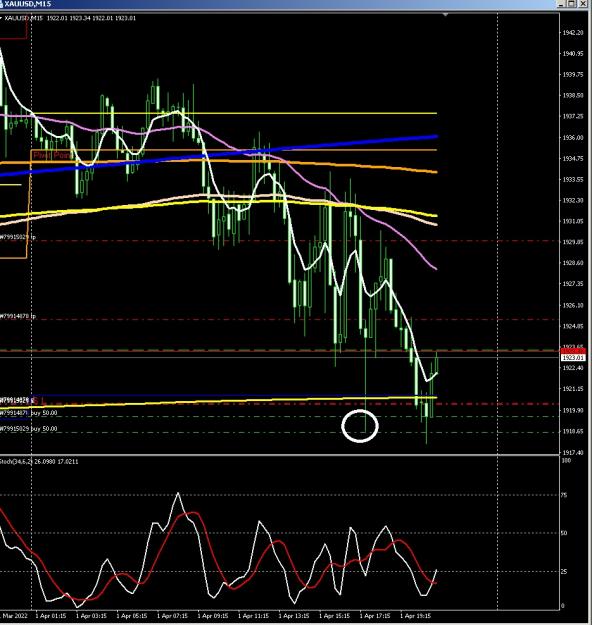
Task: Click the 1928.60 price axis label
Action: 573,263
